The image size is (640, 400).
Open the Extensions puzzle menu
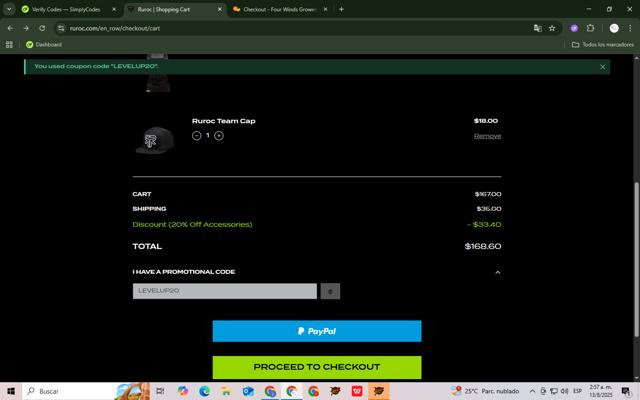(590, 28)
